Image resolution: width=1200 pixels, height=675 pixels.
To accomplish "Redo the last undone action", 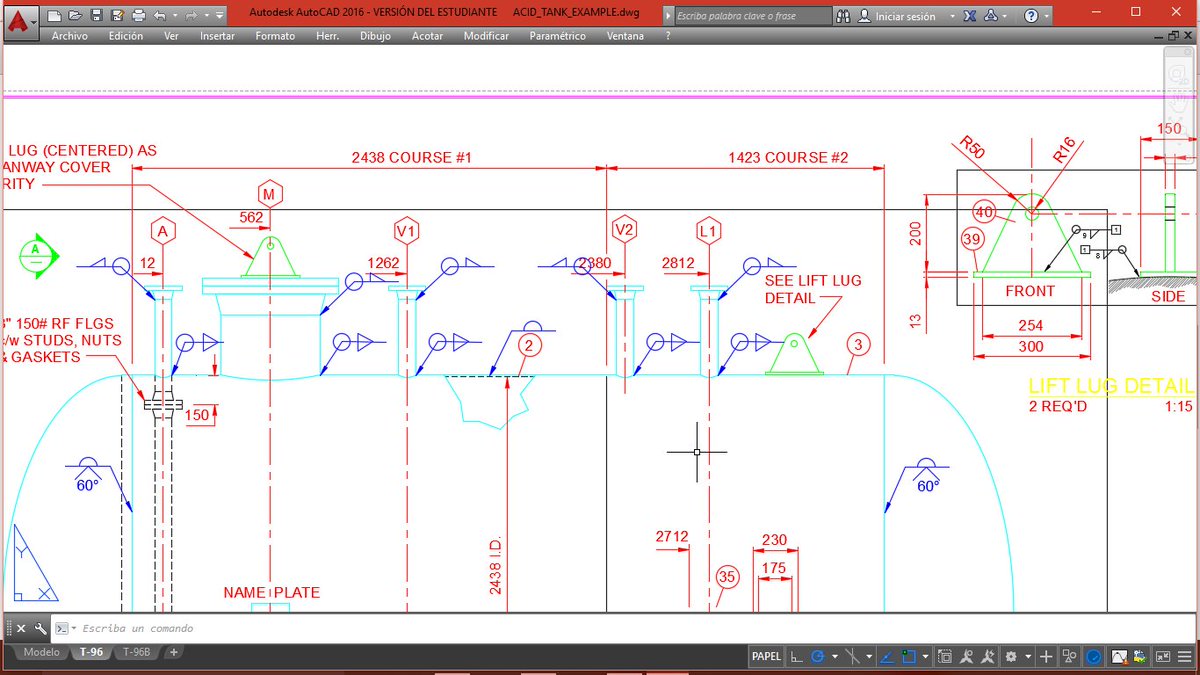I will click(190, 16).
